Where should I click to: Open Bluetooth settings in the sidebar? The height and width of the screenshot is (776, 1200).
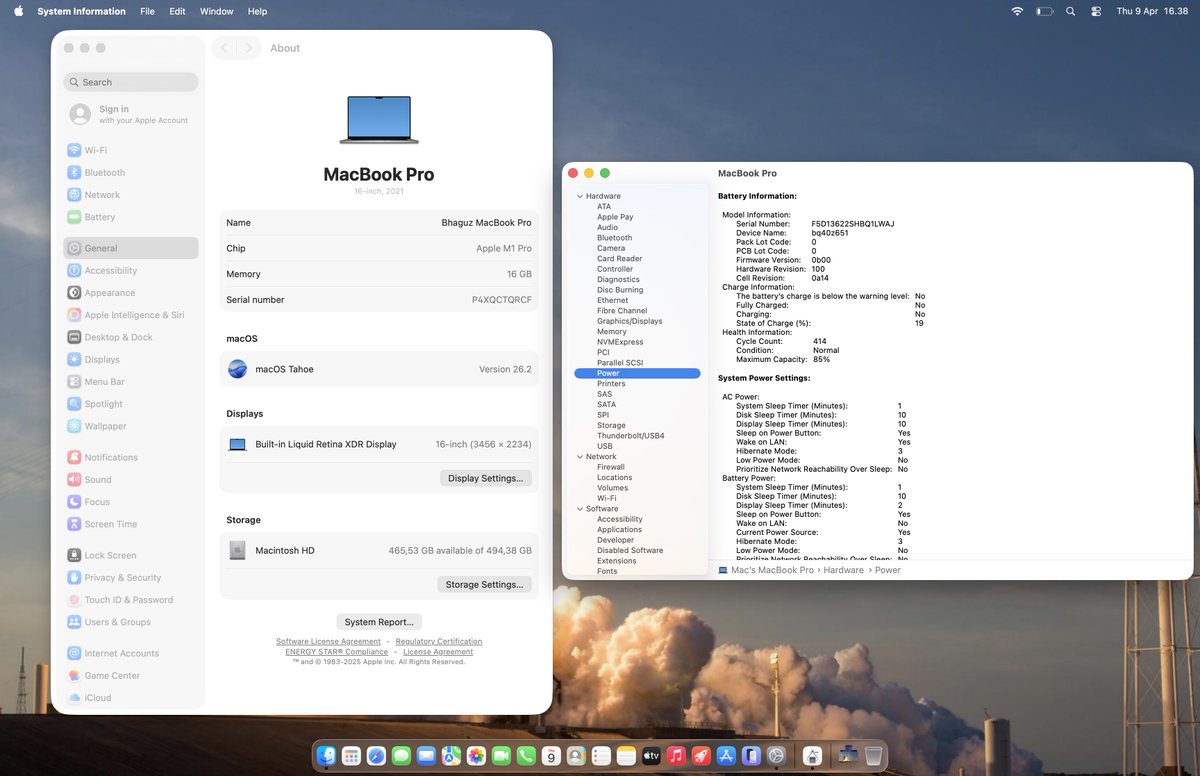click(x=131, y=172)
